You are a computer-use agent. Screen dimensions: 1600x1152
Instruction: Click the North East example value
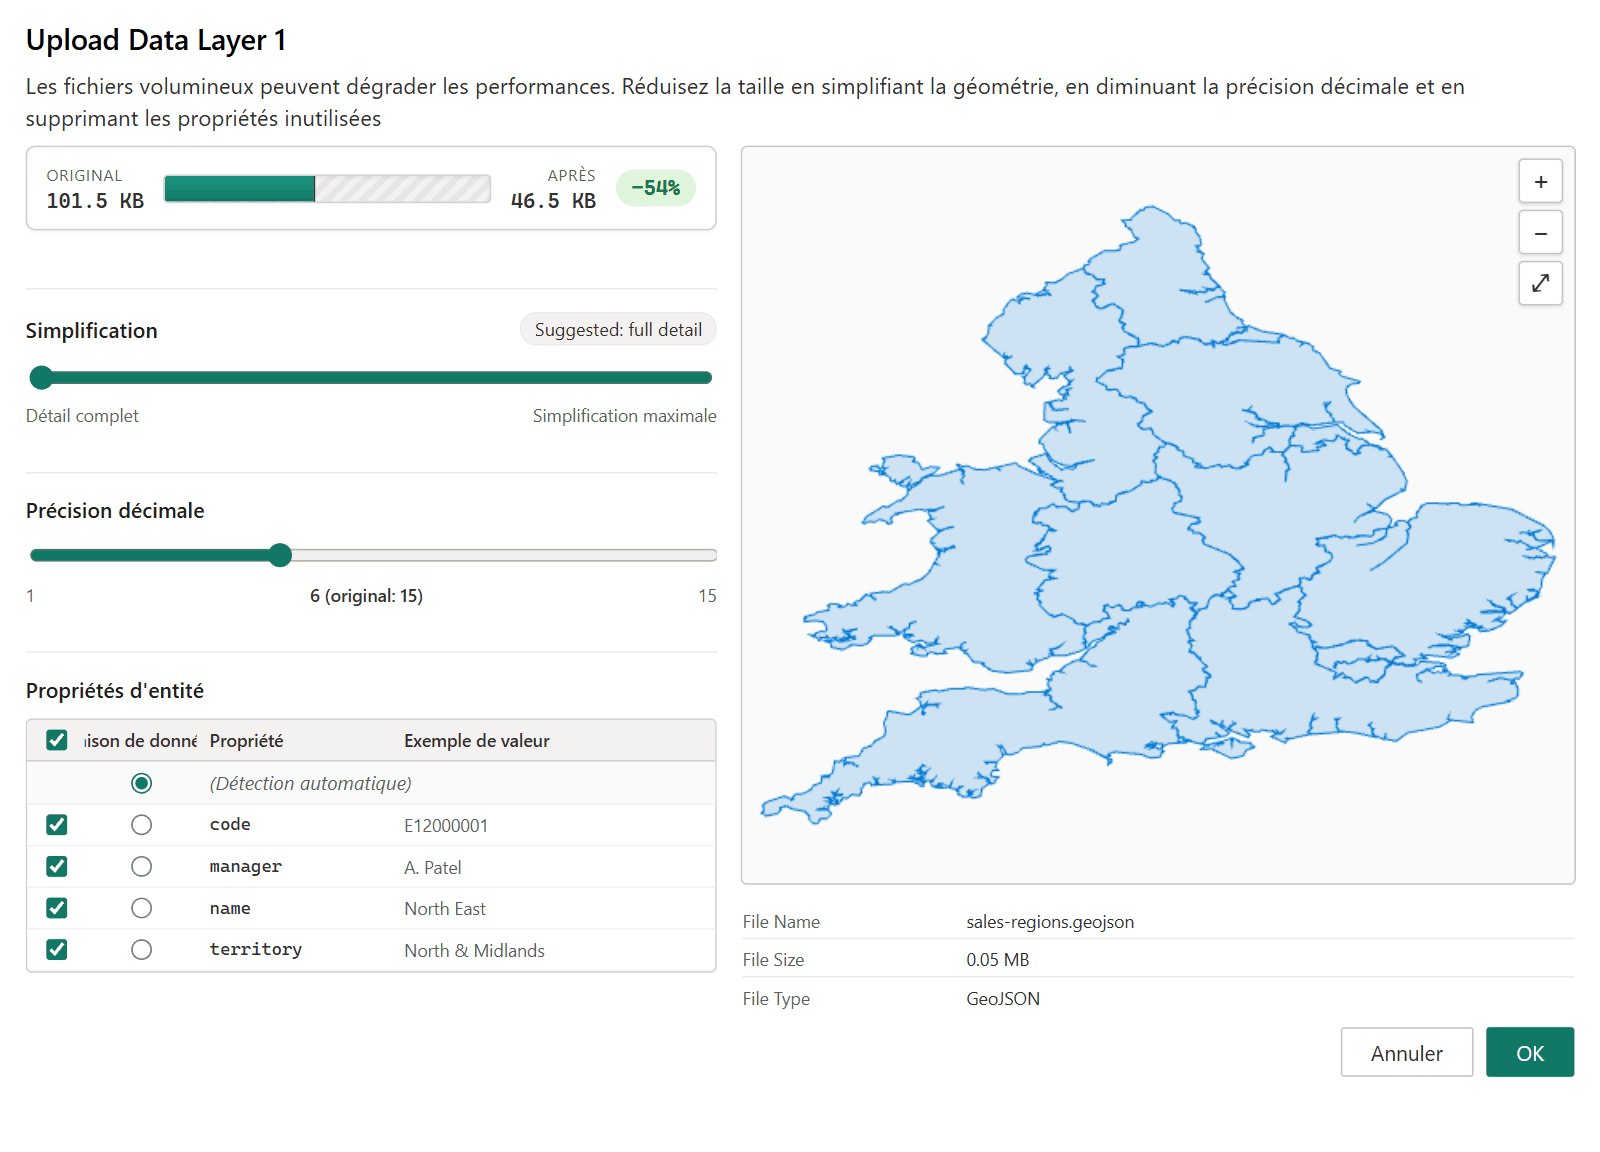click(x=445, y=909)
